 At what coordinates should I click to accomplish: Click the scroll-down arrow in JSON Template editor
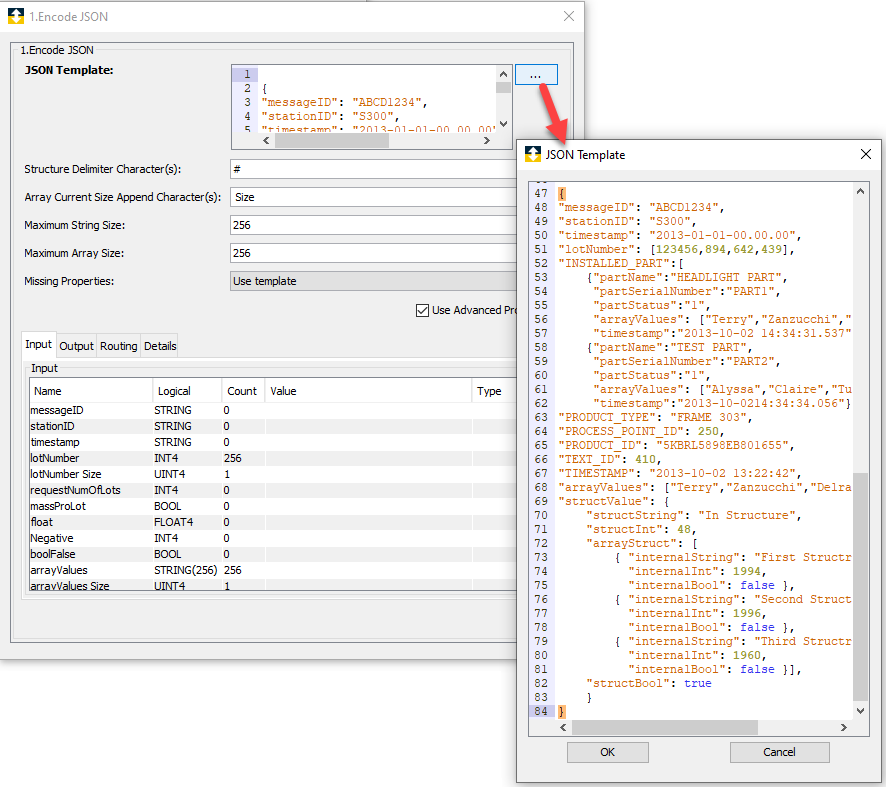coord(859,711)
